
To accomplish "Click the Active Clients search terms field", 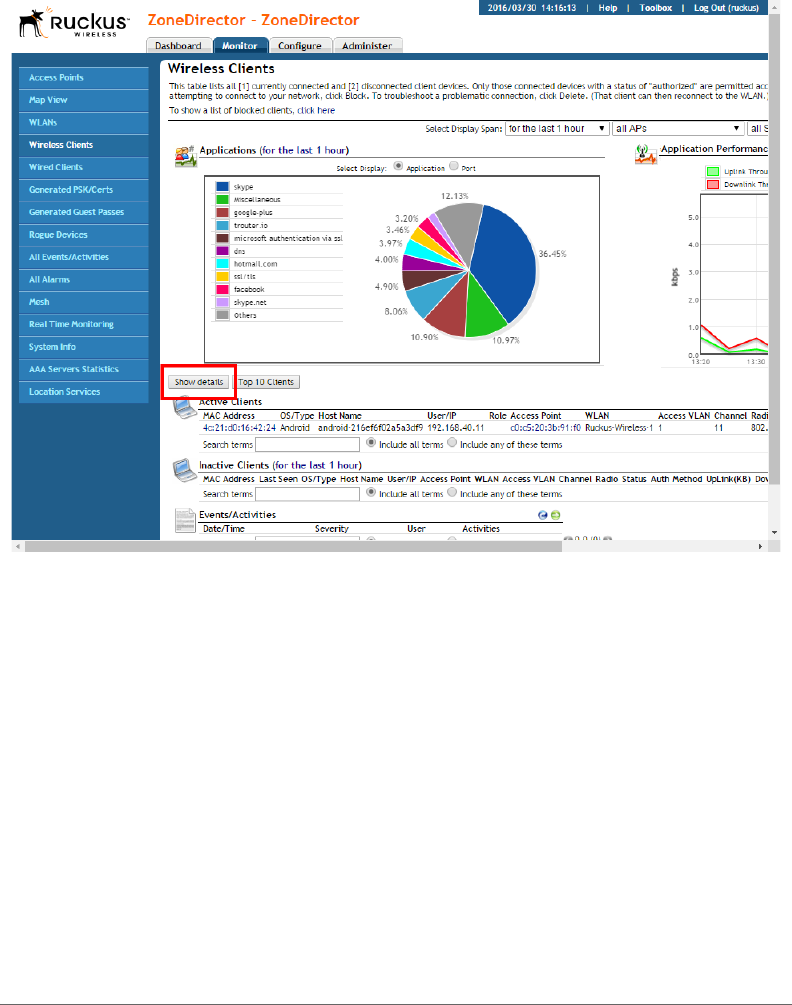I will (x=308, y=444).
